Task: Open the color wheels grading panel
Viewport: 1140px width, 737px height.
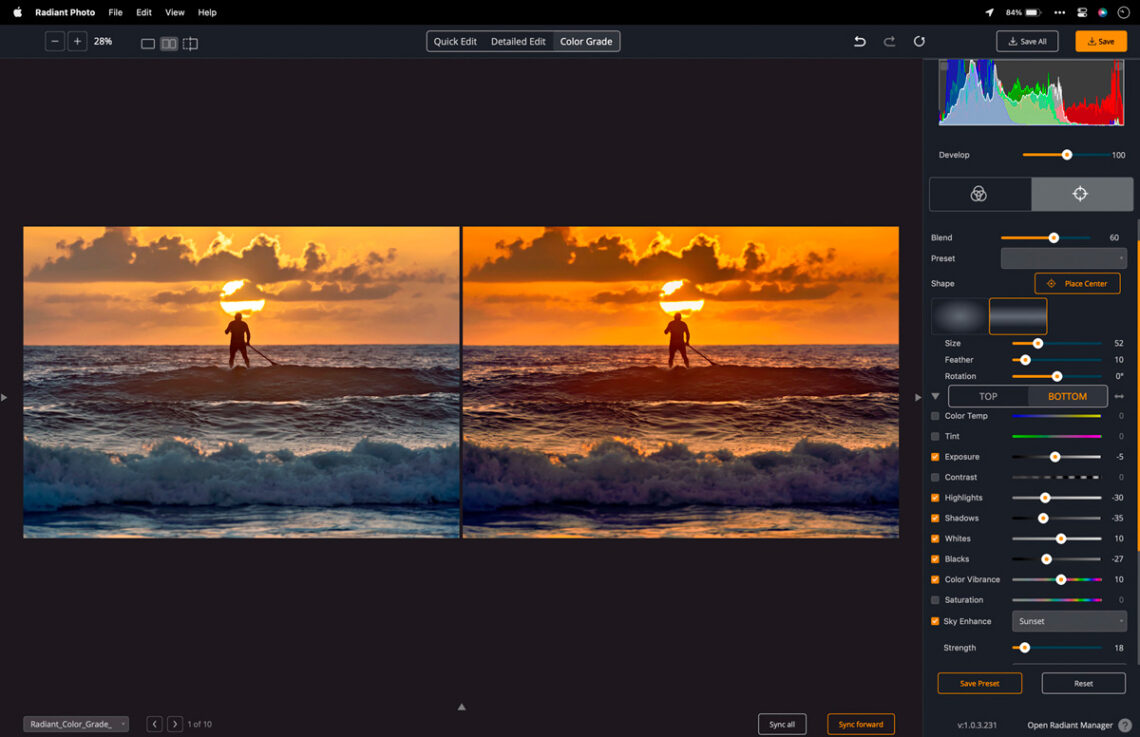Action: (x=979, y=194)
